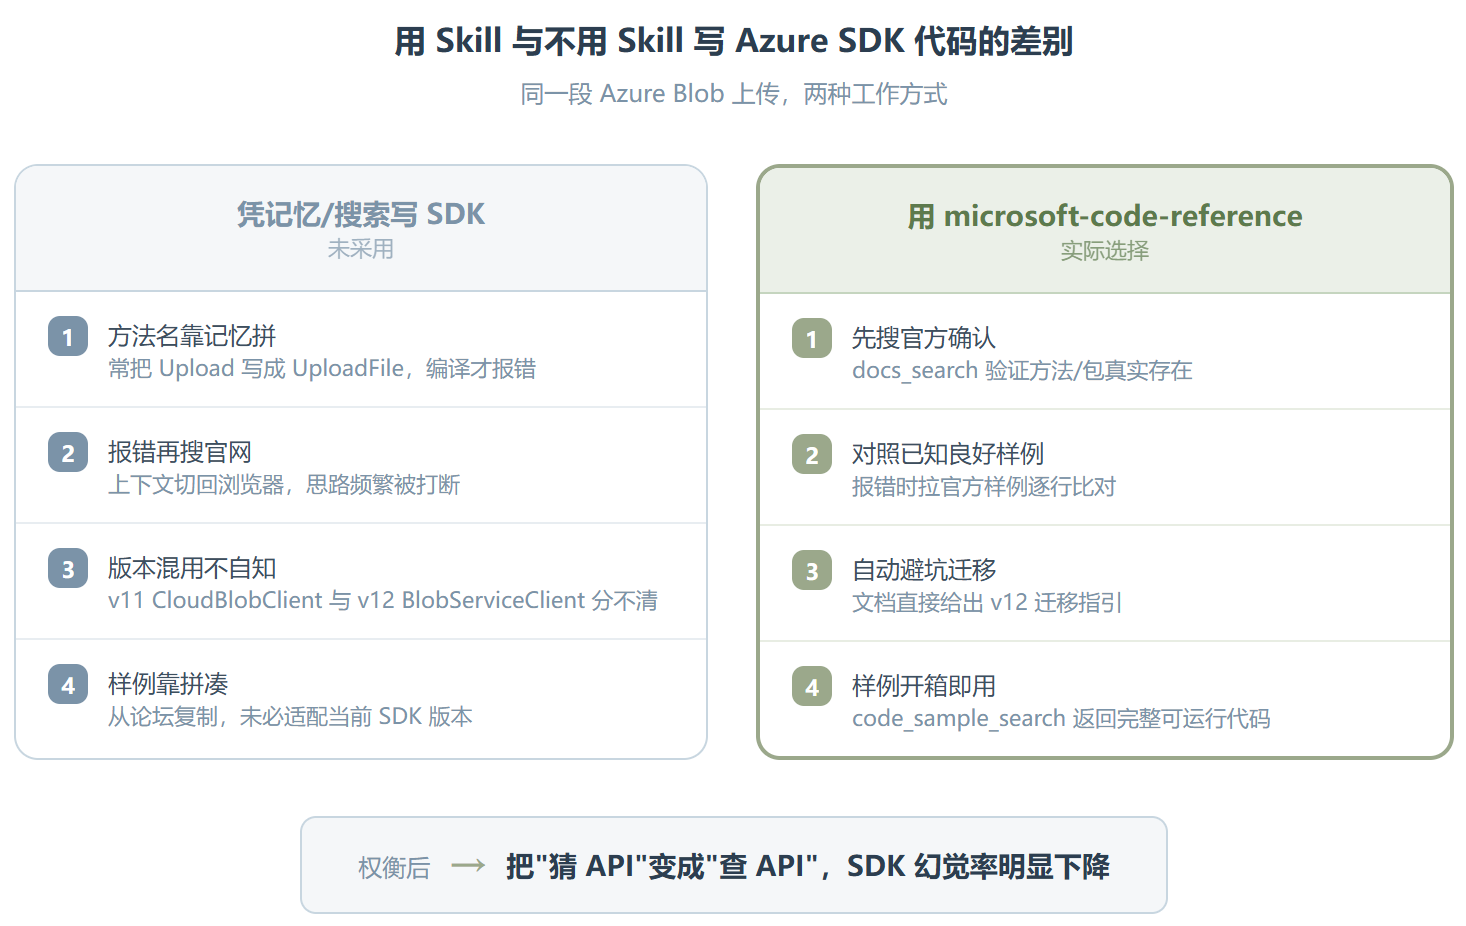
Task: Click number badge 1 beside '方法名靠记忆拼'
Action: [68, 337]
